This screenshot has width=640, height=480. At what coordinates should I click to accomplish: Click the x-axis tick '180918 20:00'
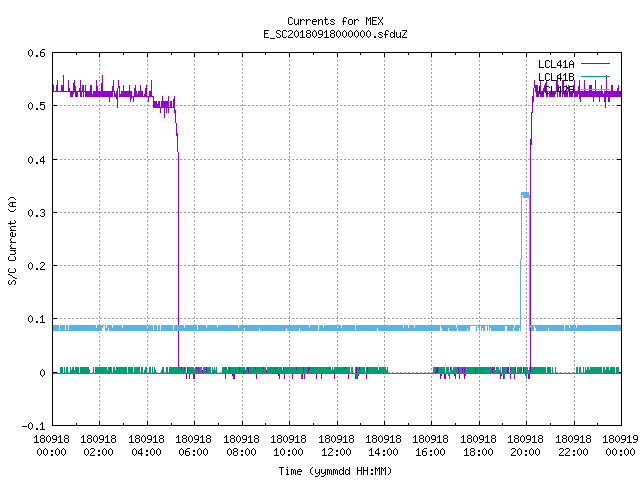525,446
